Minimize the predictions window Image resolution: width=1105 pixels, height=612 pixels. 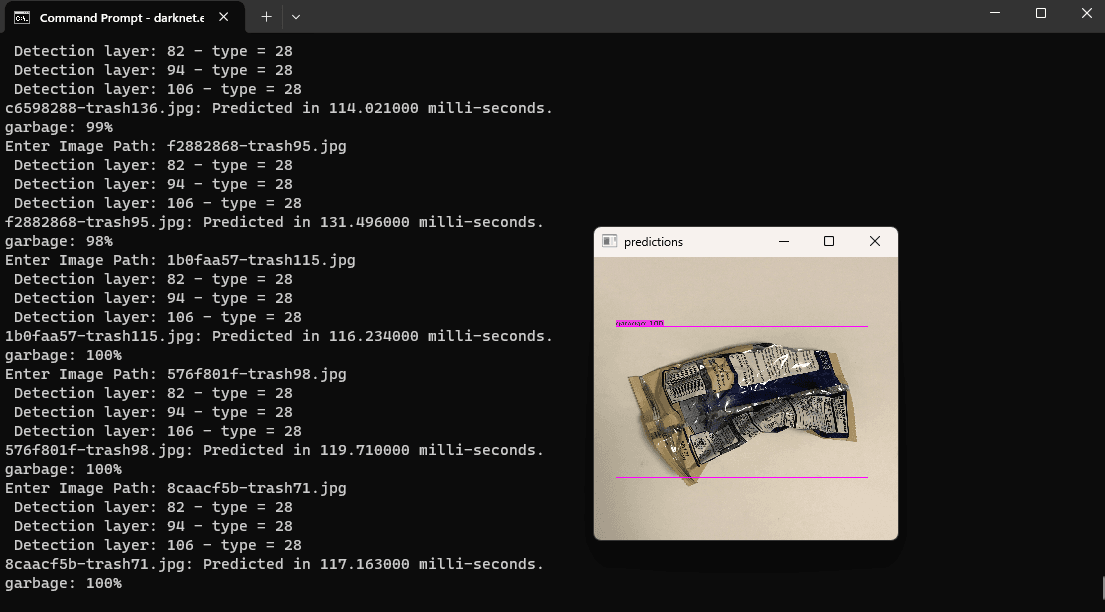click(784, 241)
